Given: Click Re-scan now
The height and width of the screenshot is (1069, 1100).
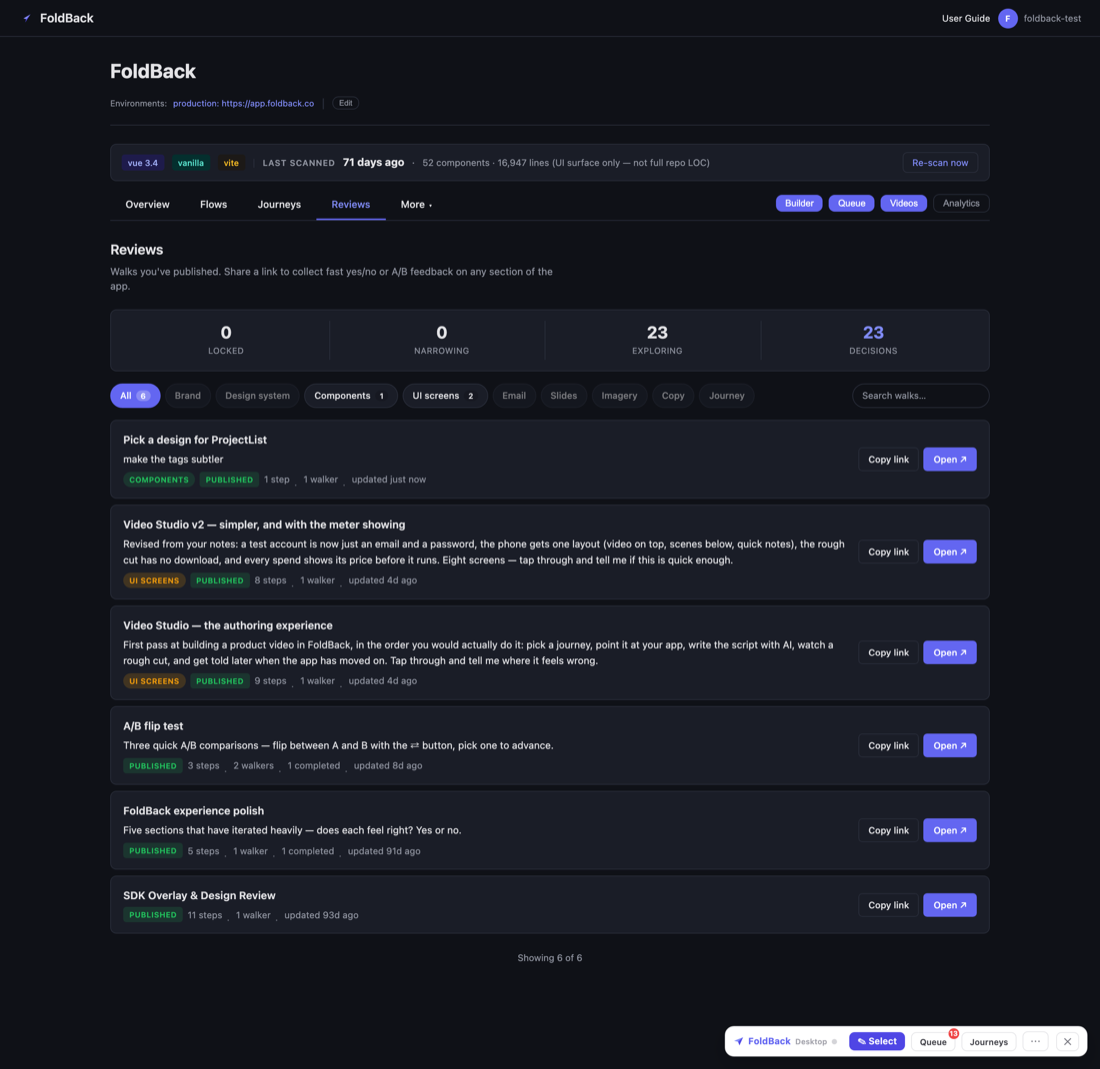Looking at the screenshot, I should pos(939,163).
